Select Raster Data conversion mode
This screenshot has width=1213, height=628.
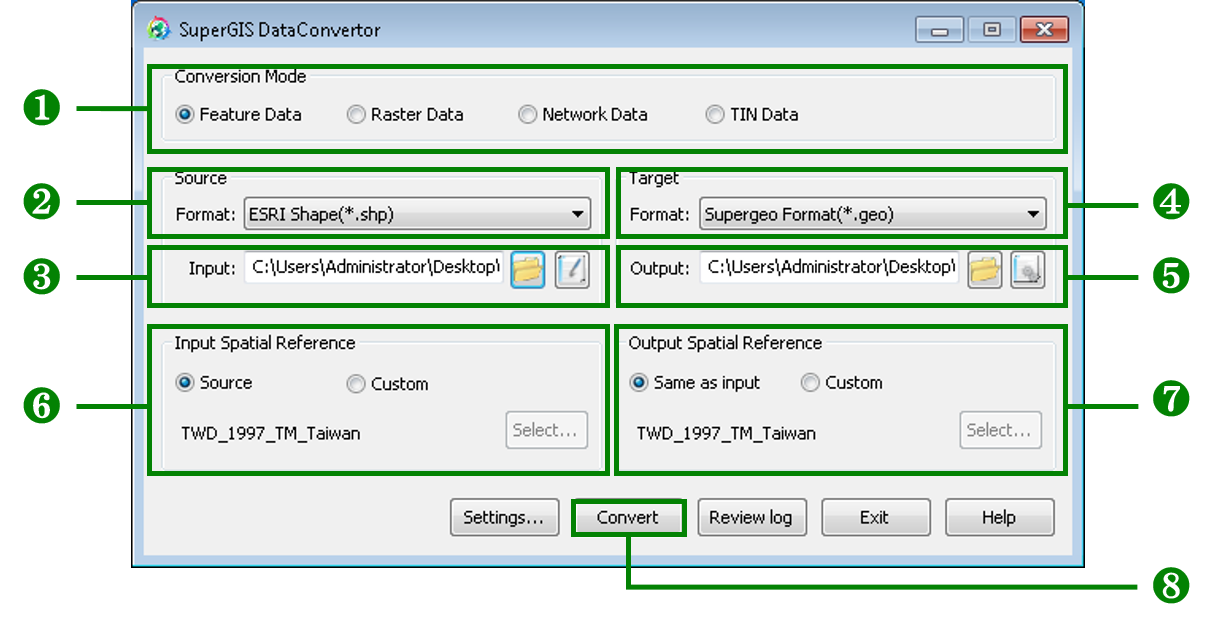point(405,115)
